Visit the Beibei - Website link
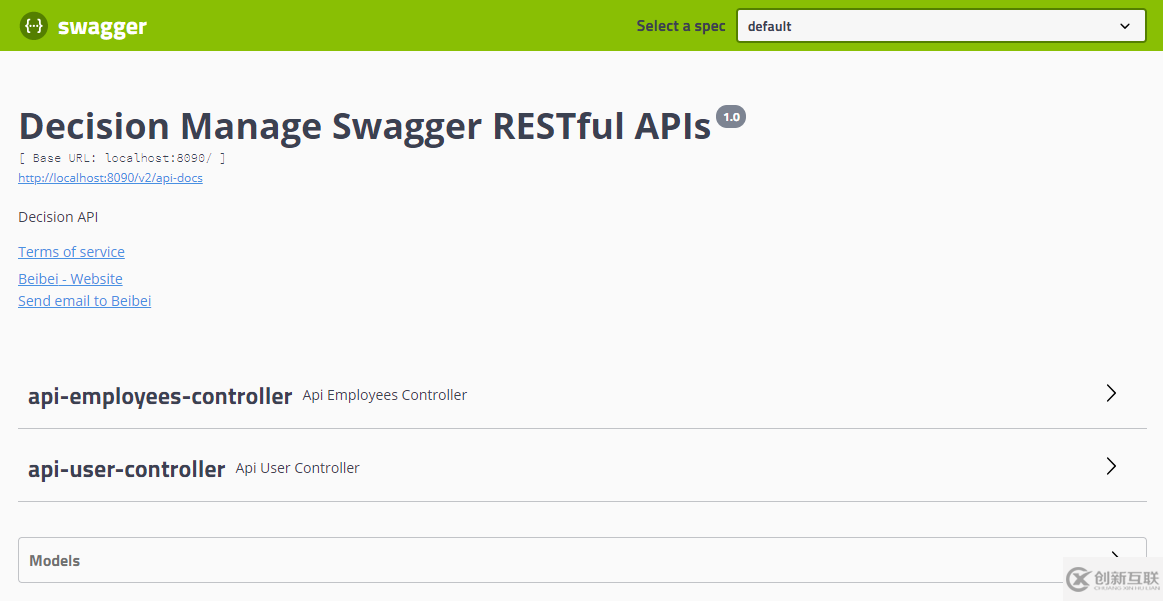 click(x=70, y=279)
